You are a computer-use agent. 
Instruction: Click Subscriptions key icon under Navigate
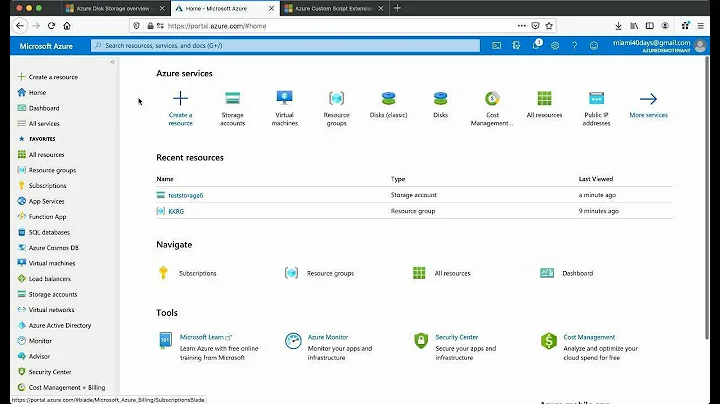pos(163,273)
